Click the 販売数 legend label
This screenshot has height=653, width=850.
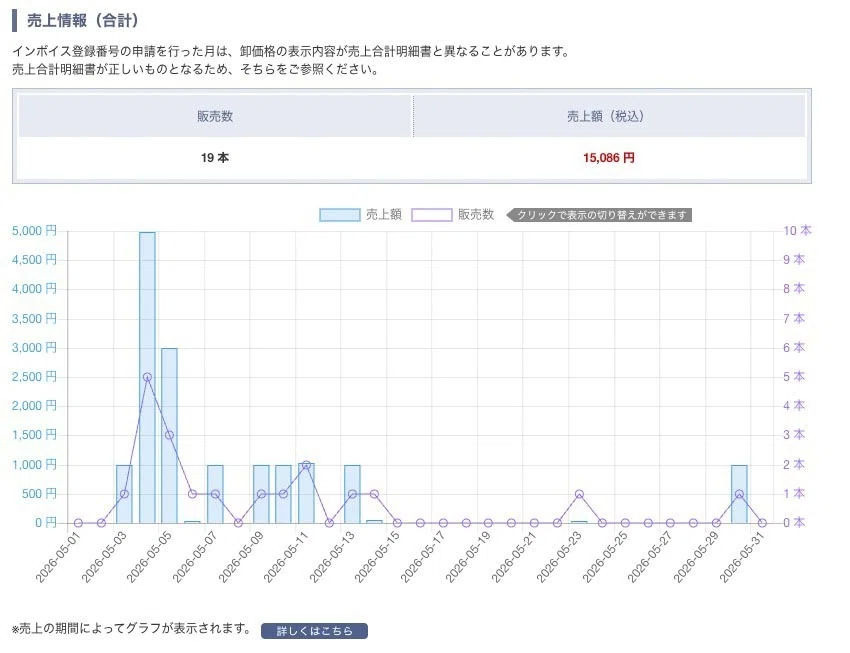pos(476,215)
